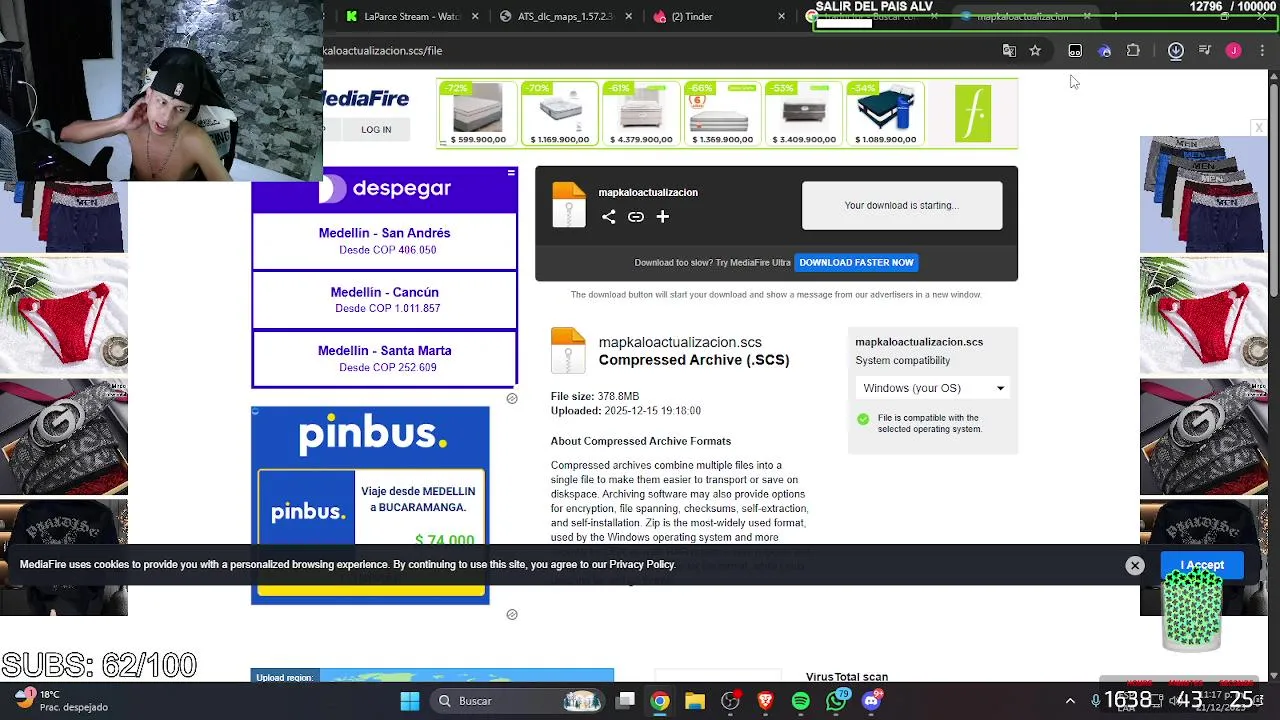The image size is (1280, 720).
Task: Open Windows Start menu
Action: point(410,701)
